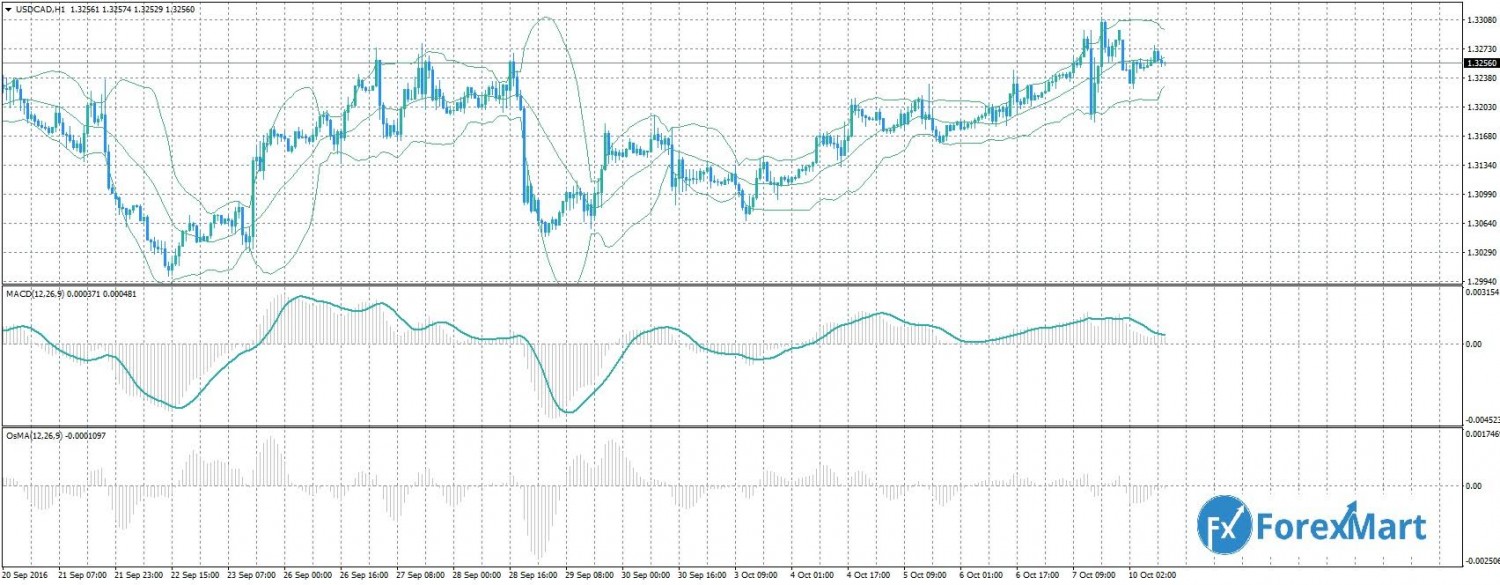
Task: Click the 10 Oct 02:00 time label
Action: point(1151,576)
